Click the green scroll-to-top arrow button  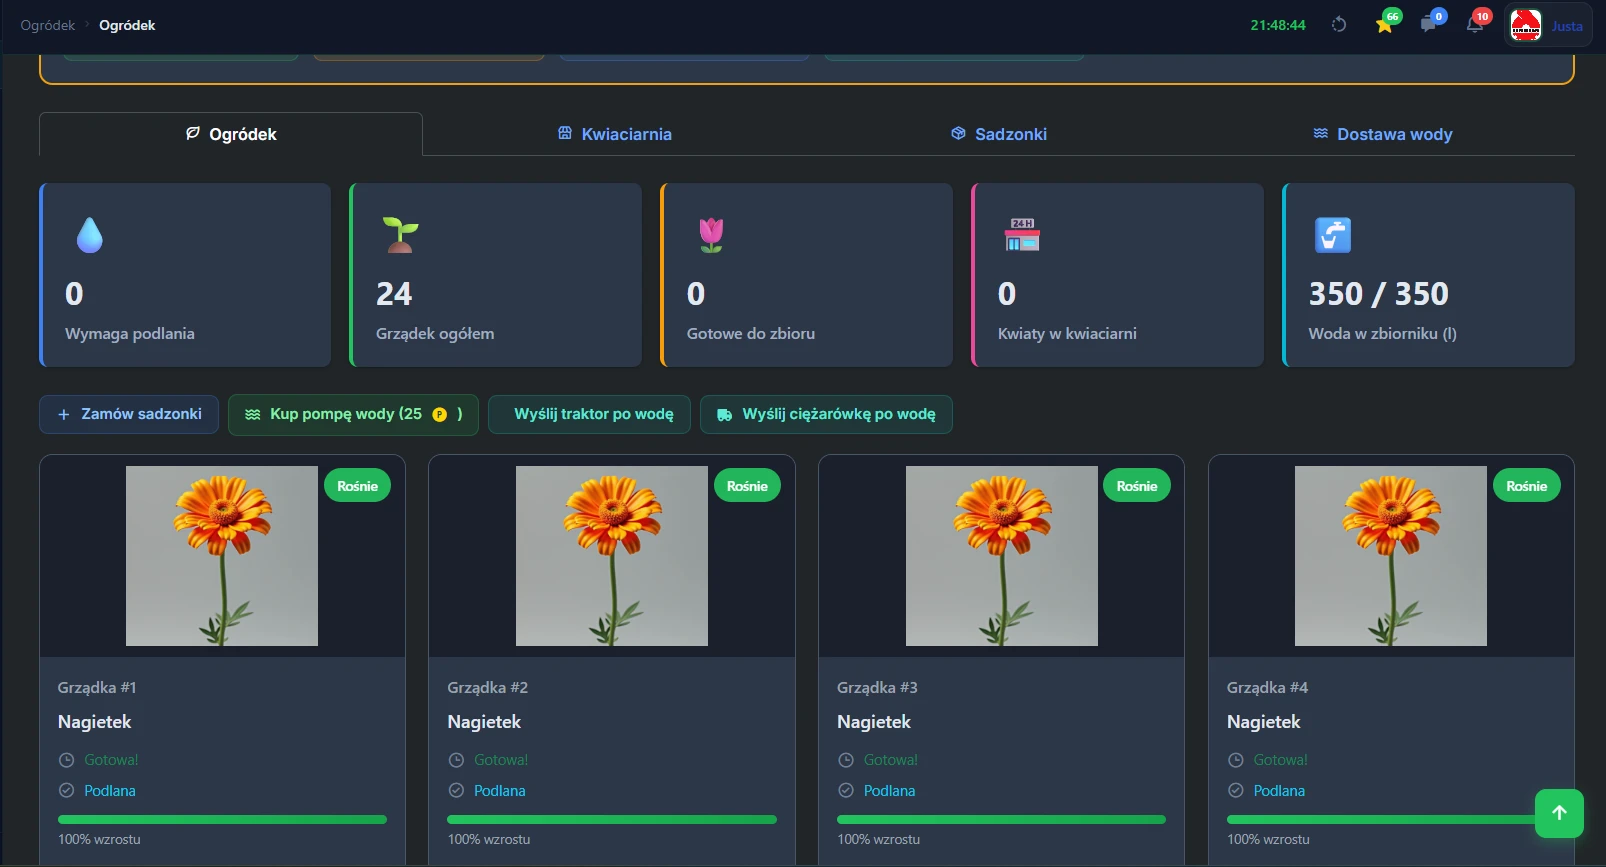(x=1559, y=813)
